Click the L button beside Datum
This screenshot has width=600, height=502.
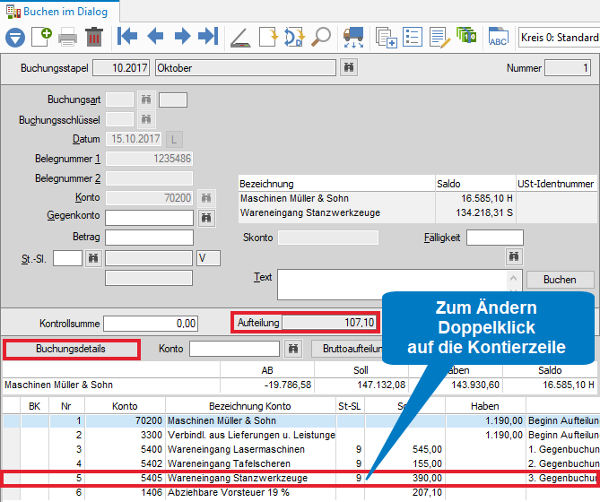174,139
